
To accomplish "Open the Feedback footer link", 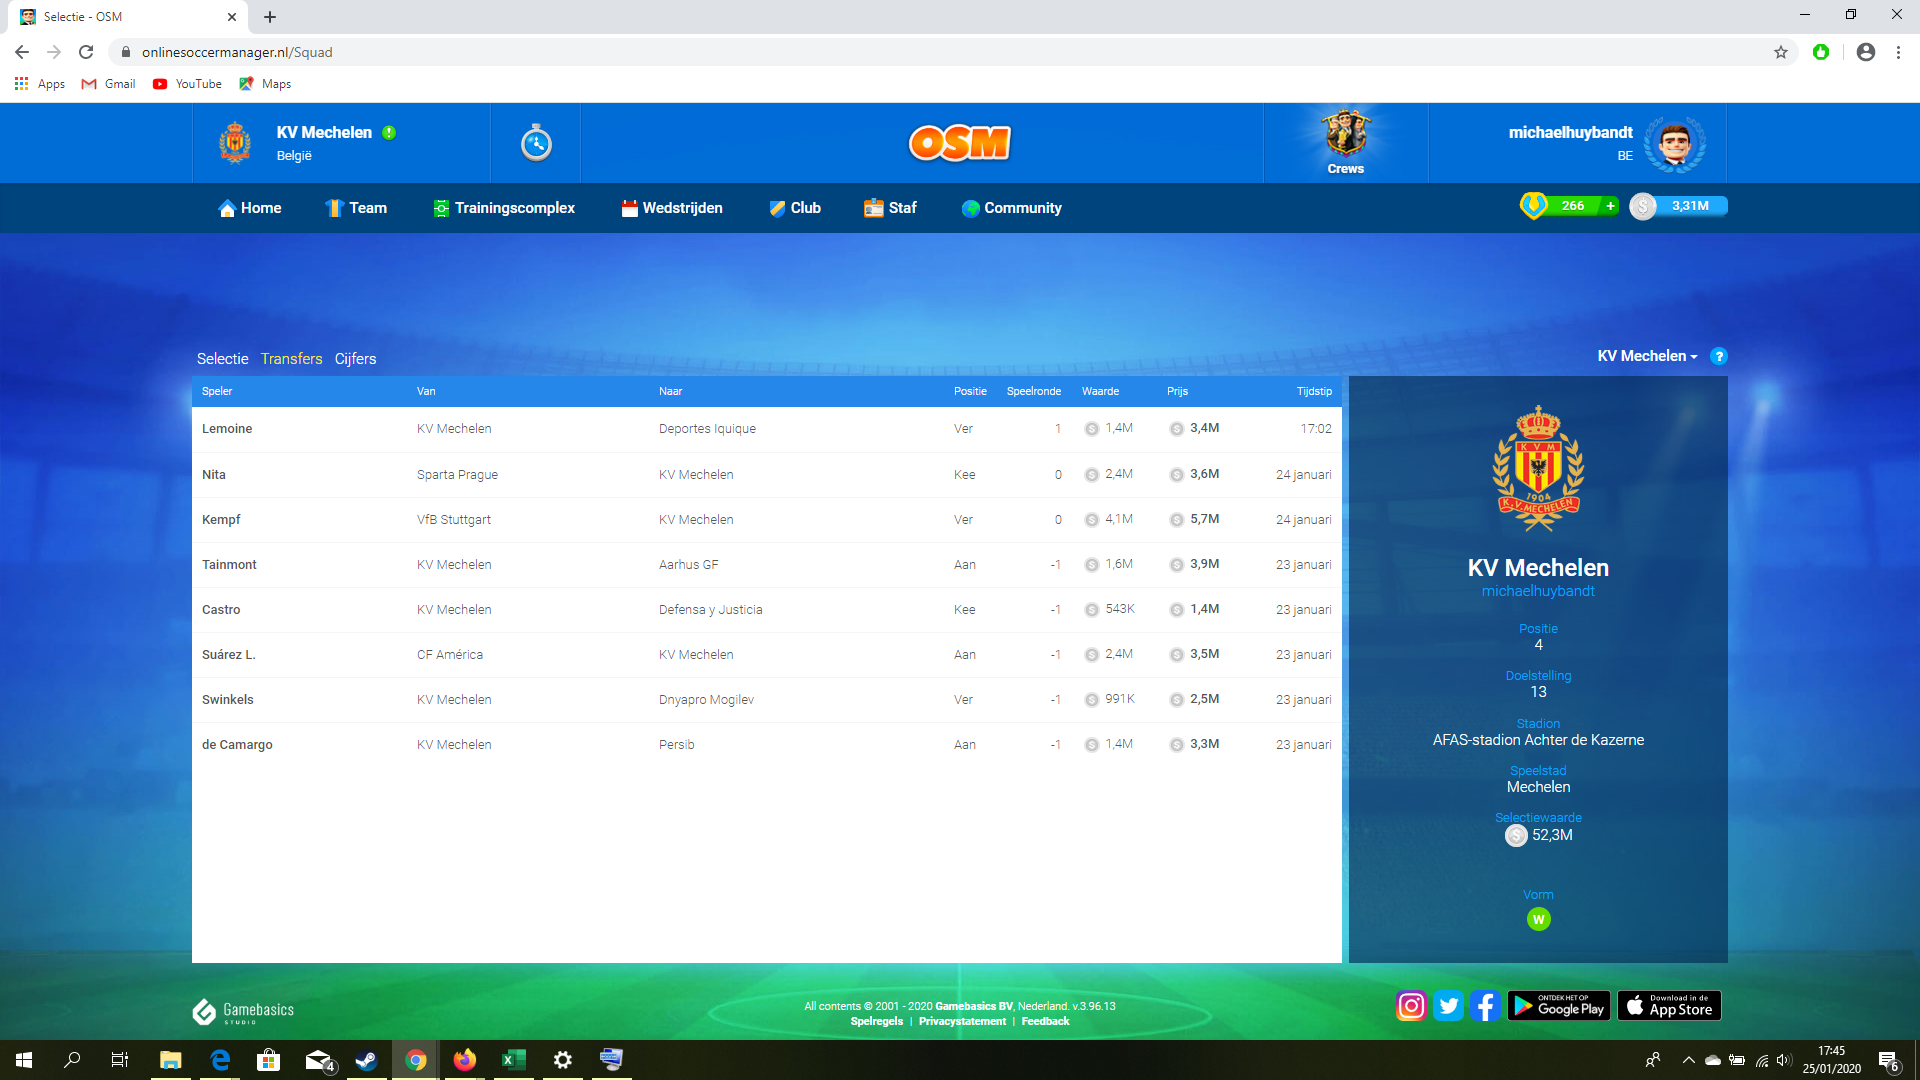I will [1045, 1021].
